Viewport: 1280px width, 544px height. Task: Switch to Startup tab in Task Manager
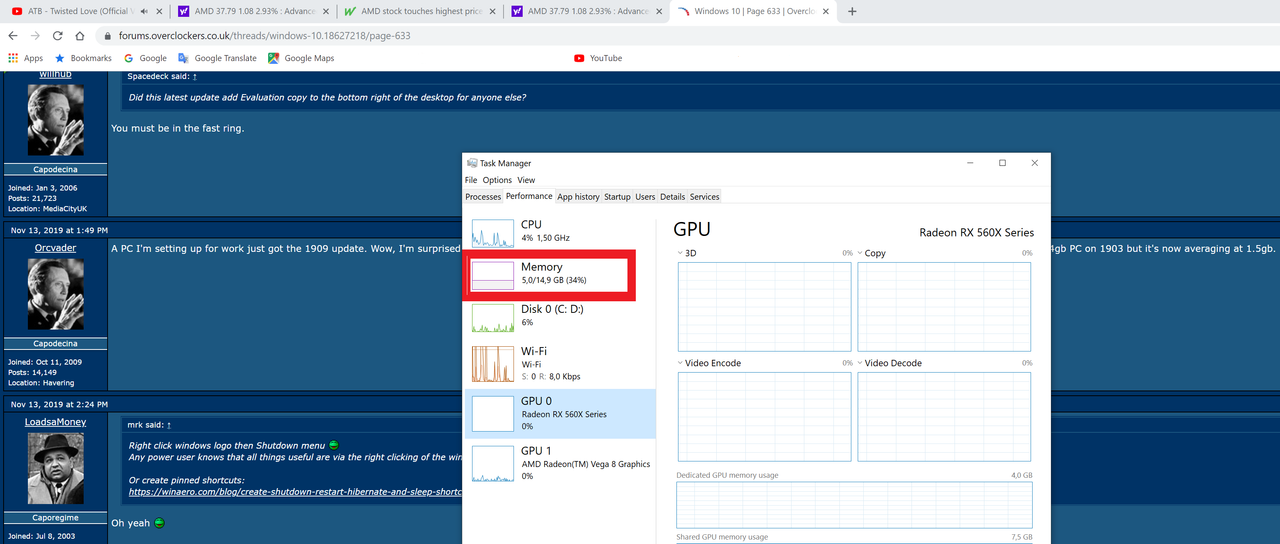pyautogui.click(x=617, y=197)
